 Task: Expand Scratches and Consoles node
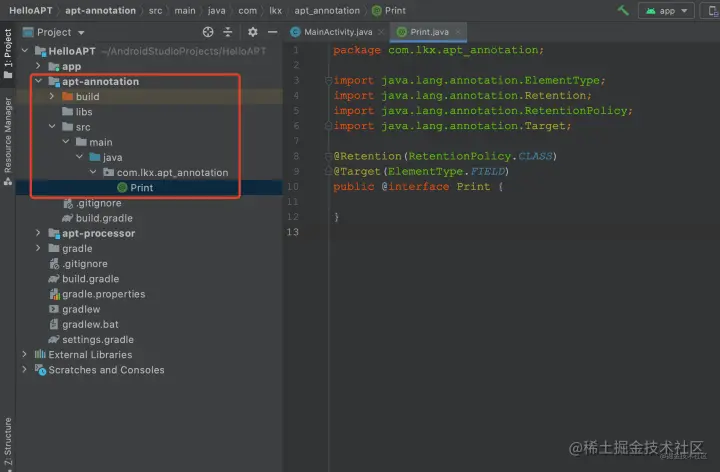pos(24,370)
